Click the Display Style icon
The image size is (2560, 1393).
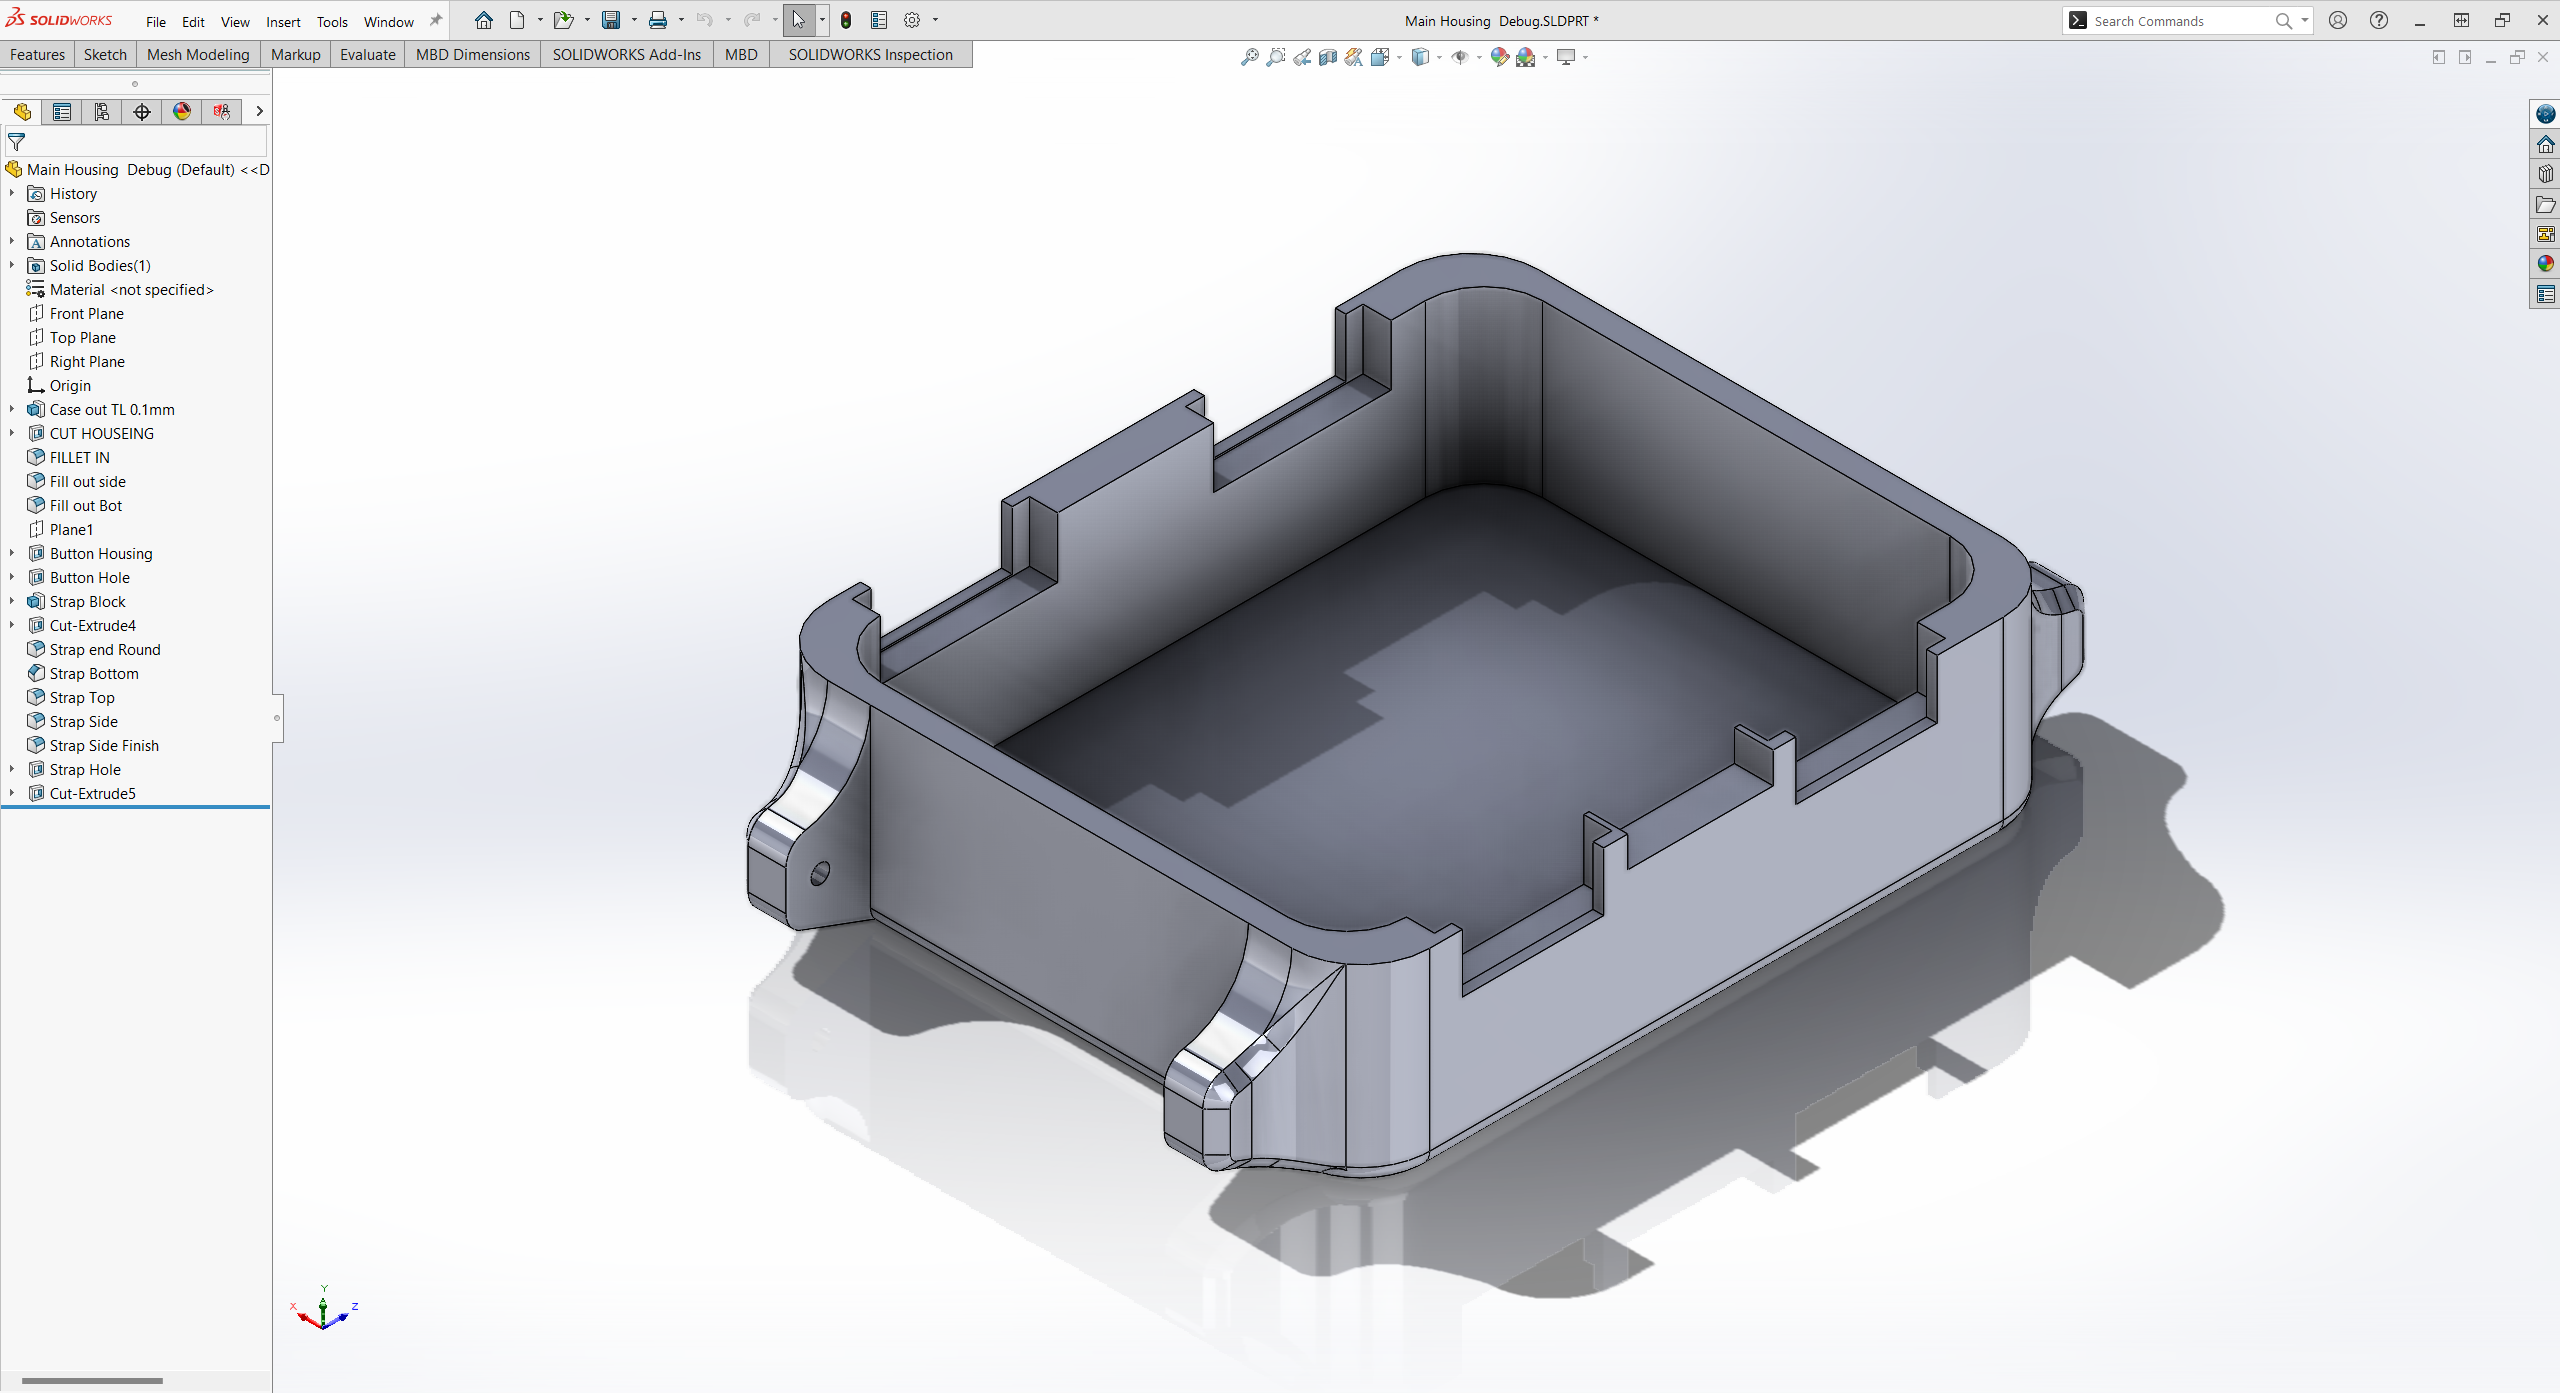(1416, 57)
